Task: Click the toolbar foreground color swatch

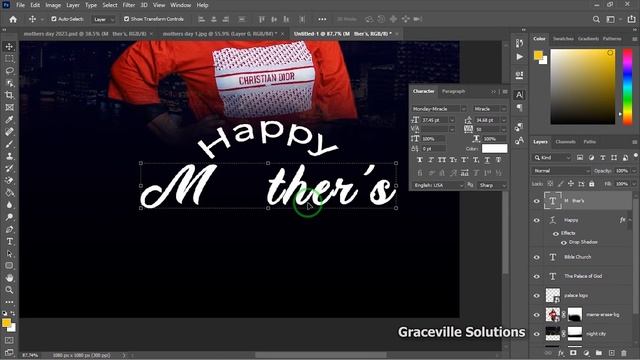Action: pyautogui.click(x=6, y=323)
